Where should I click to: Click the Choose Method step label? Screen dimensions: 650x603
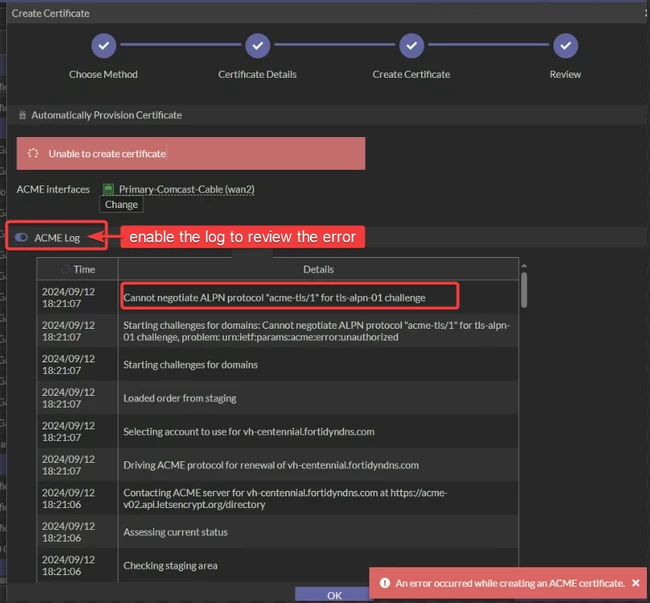[x=103, y=74]
